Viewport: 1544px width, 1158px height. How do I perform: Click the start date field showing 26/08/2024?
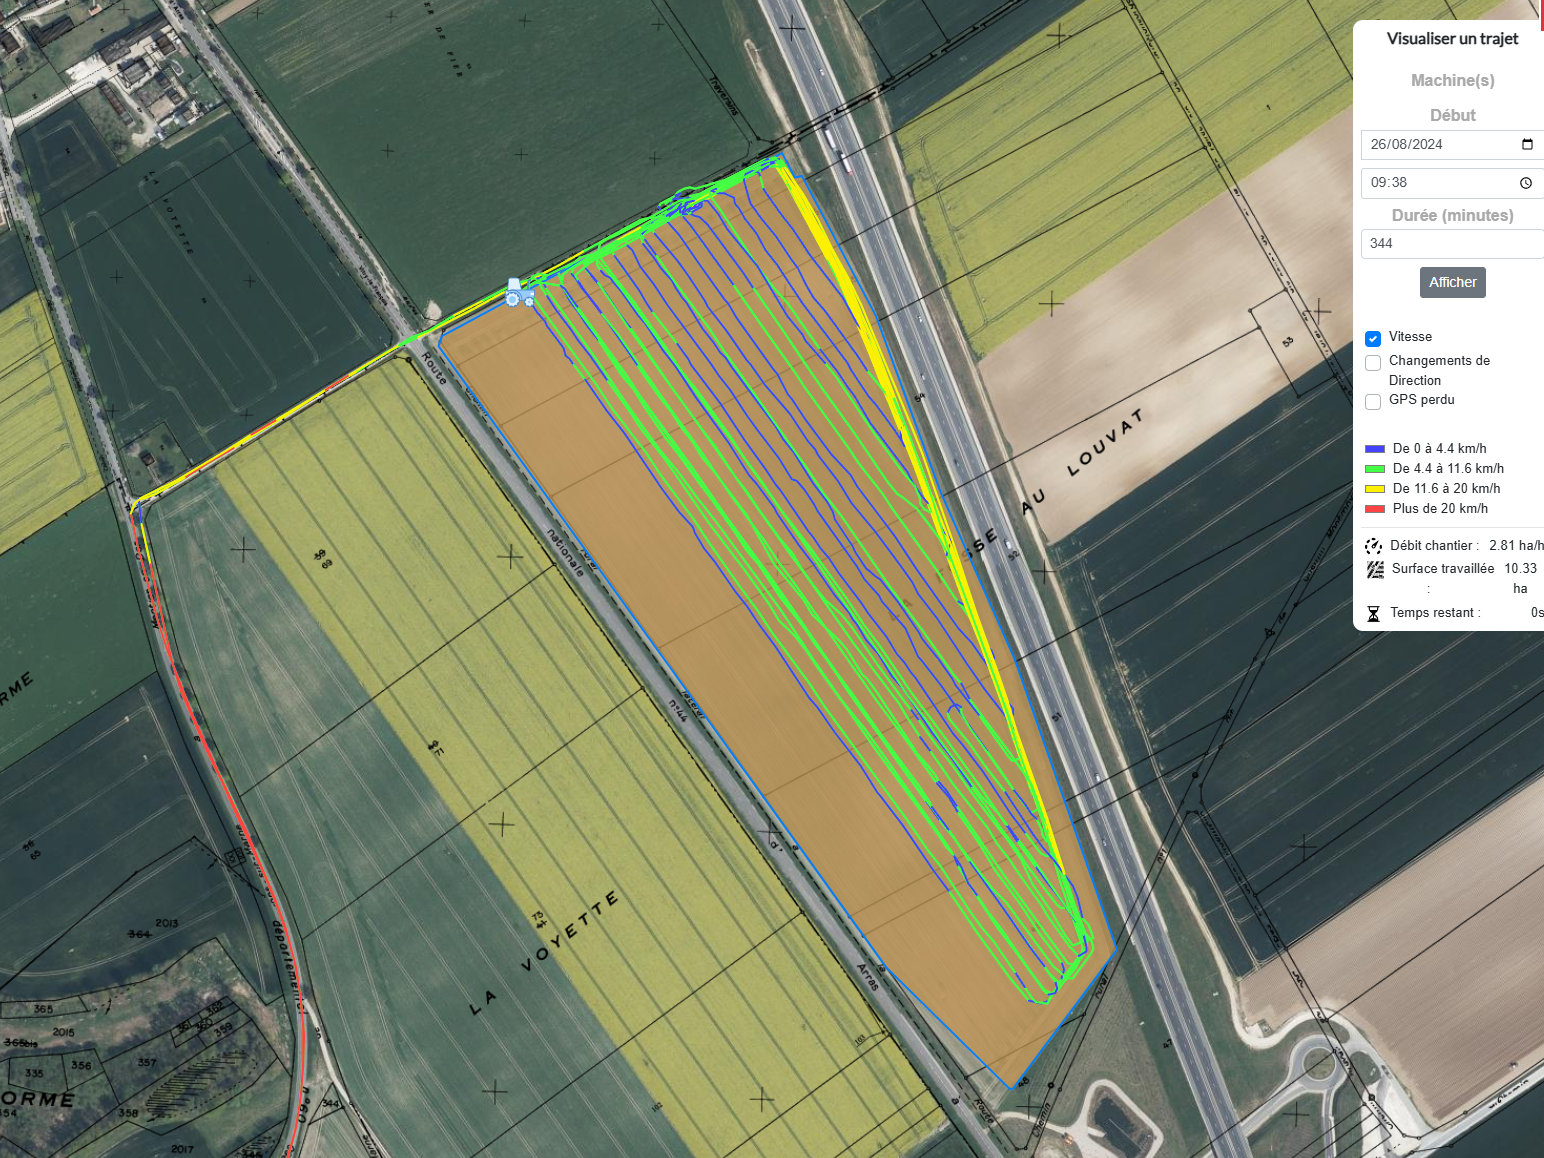coord(1440,145)
